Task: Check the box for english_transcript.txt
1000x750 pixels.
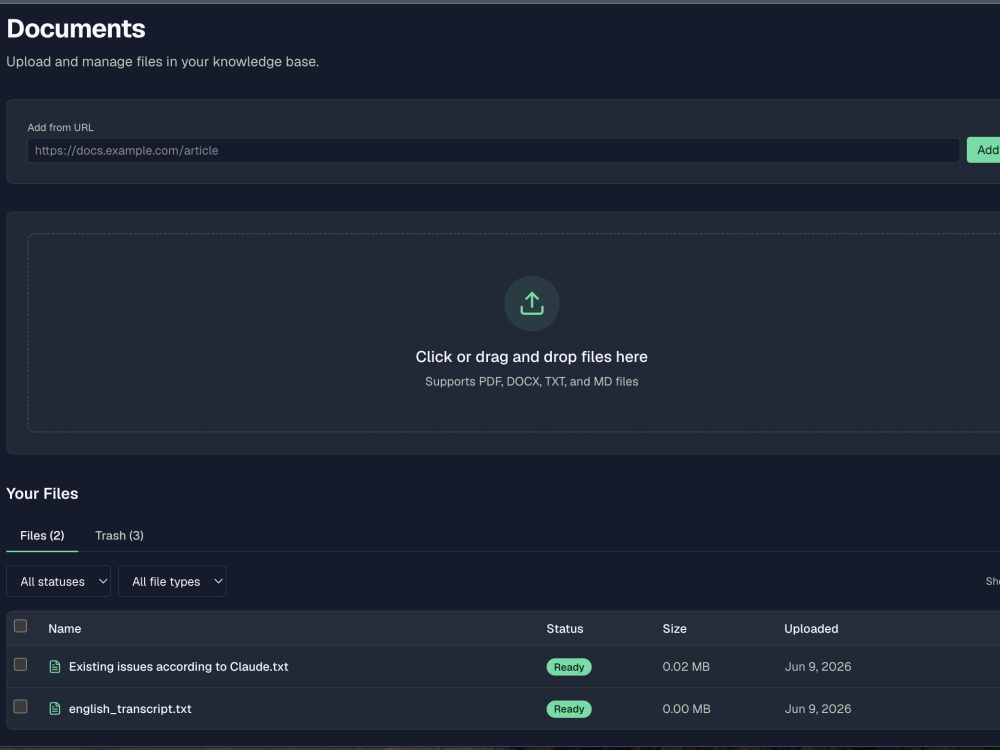Action: (20, 707)
